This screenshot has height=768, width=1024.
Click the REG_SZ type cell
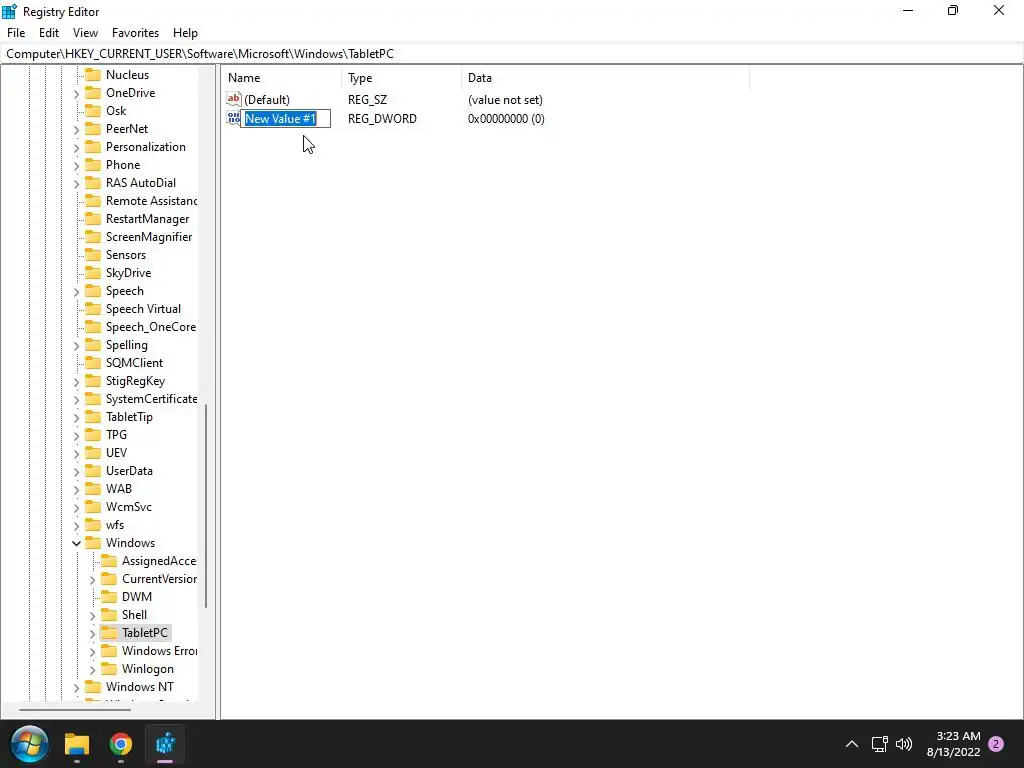click(x=367, y=100)
